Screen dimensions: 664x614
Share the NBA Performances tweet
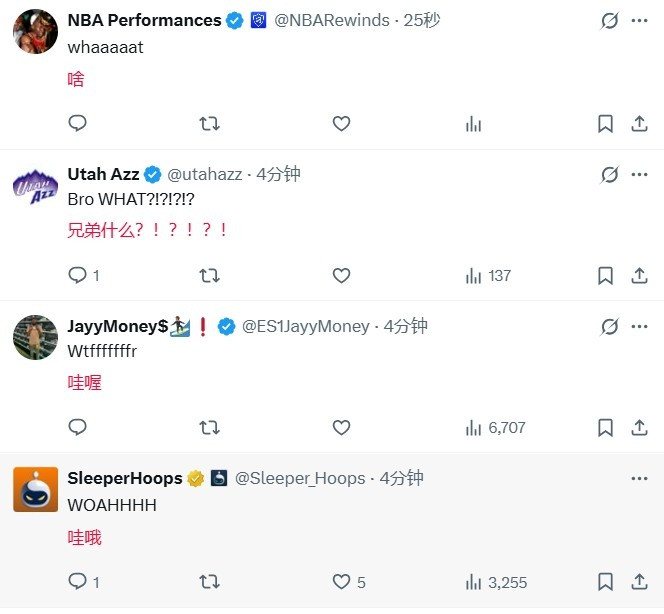639,123
